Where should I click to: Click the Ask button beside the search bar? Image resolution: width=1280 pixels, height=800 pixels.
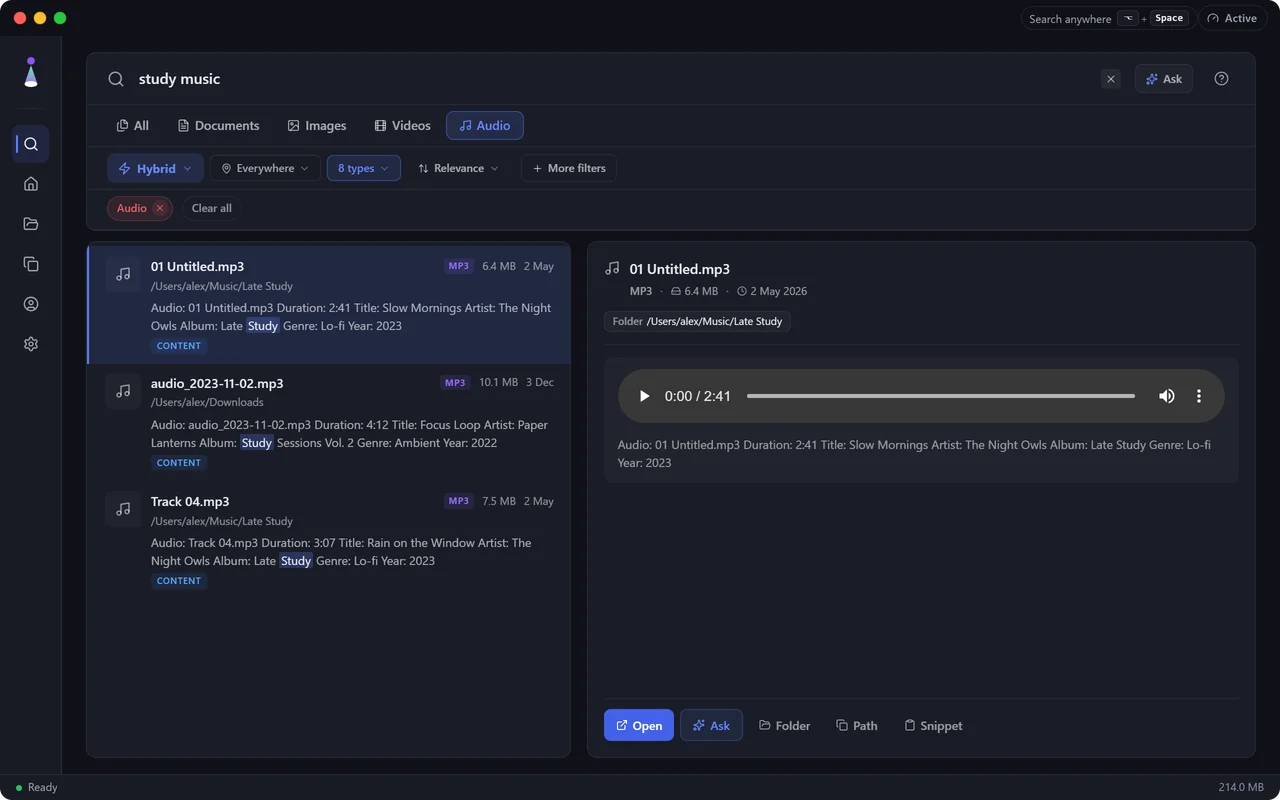[1164, 79]
